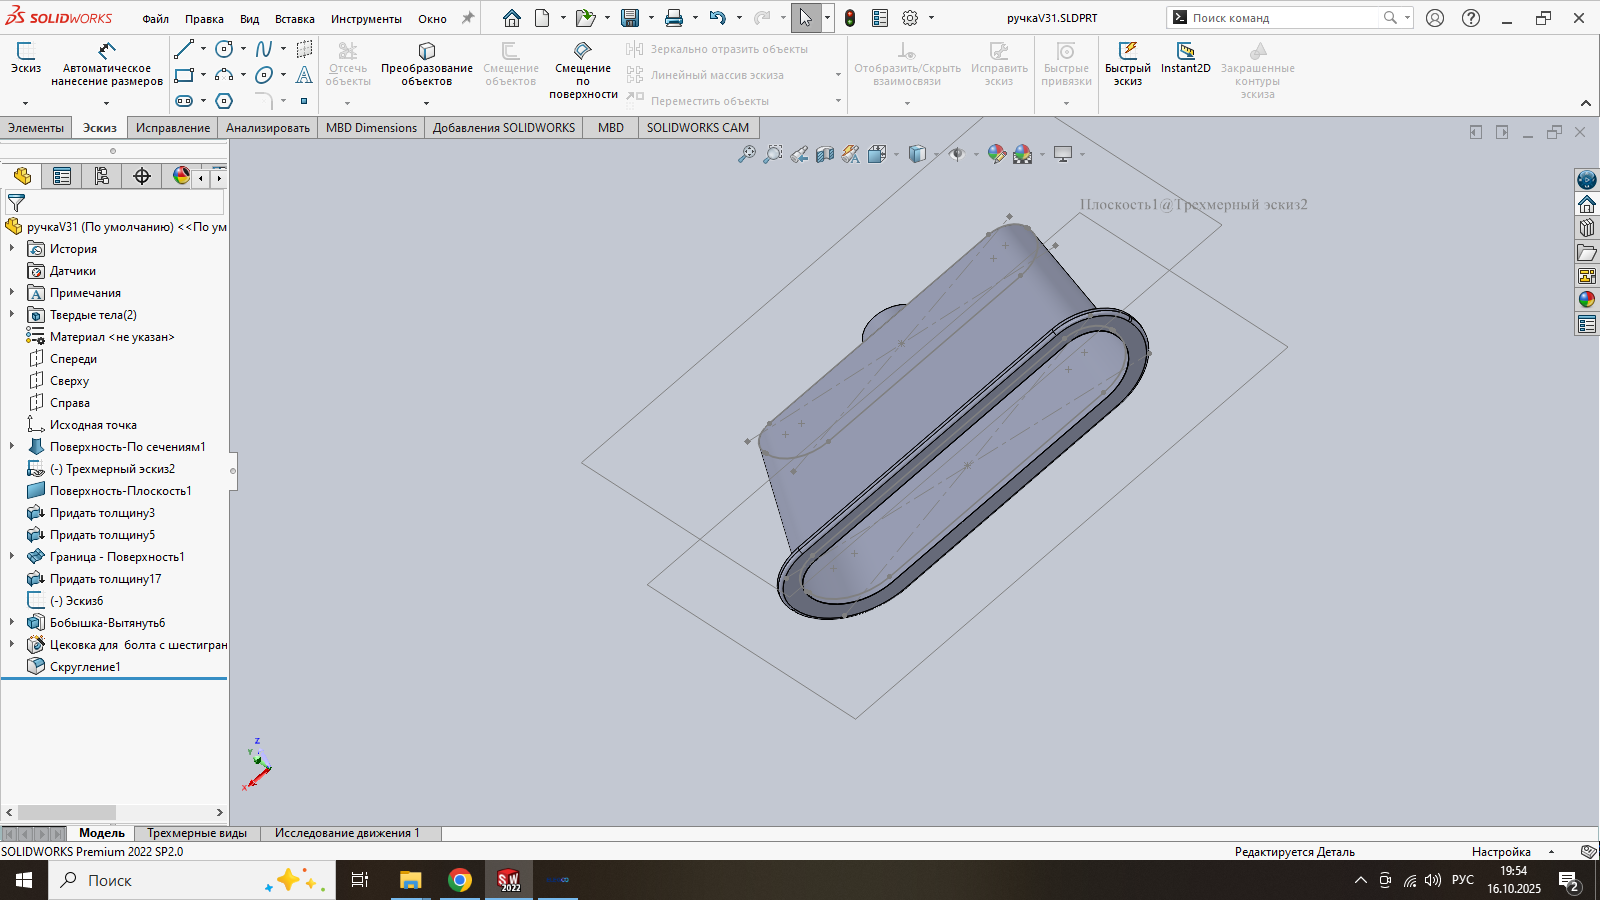1600x900 pixels.
Task: Switch to the Анализировать tab
Action: 267,128
